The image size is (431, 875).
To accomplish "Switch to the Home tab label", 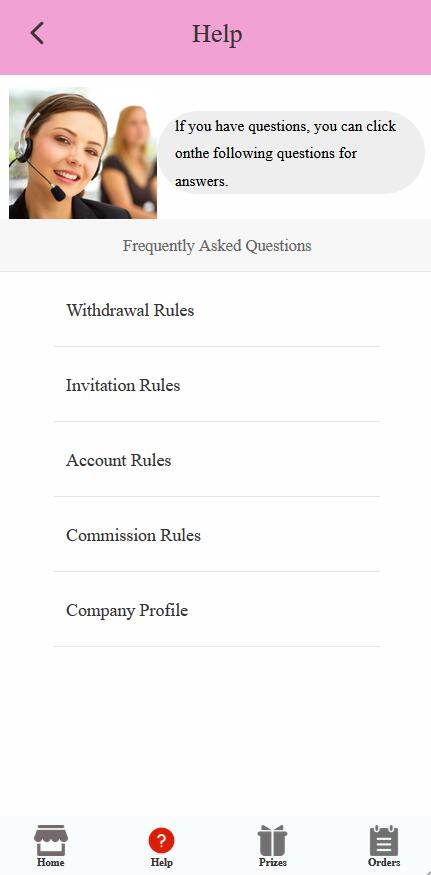I will pos(51,862).
